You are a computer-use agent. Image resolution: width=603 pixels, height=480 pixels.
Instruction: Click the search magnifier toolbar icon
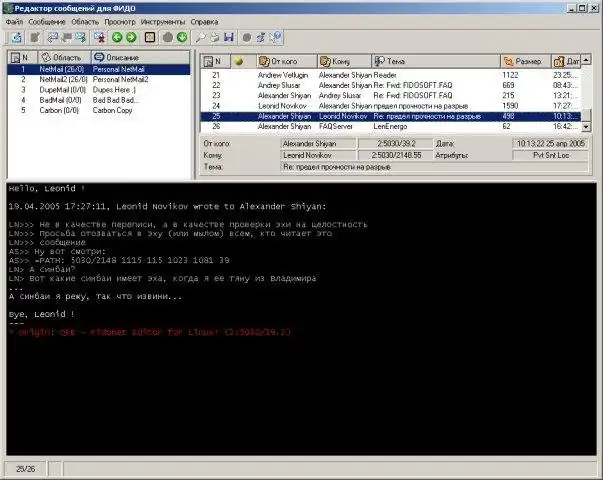(200, 37)
